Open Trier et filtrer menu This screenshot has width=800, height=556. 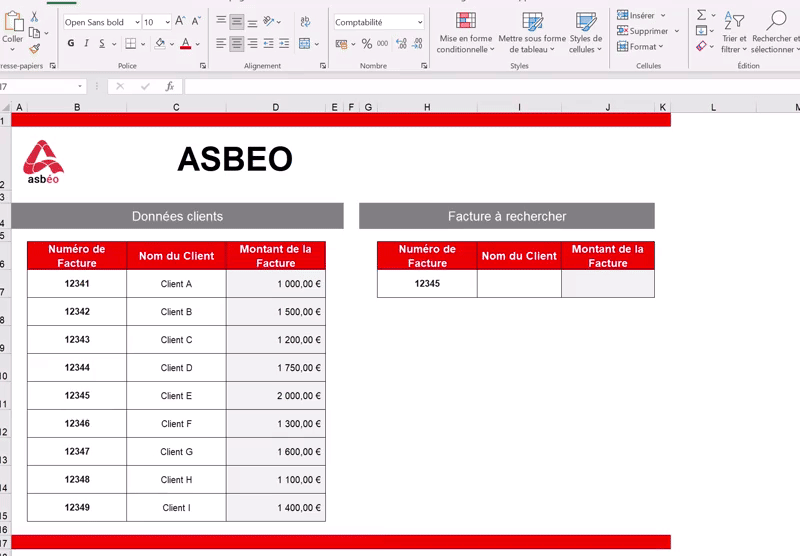(734, 32)
